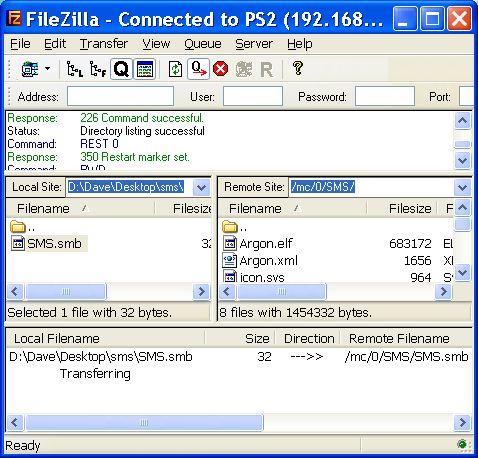Select SMS.smb in the local pane
Image resolution: width=478 pixels, height=458 pixels.
coord(54,244)
